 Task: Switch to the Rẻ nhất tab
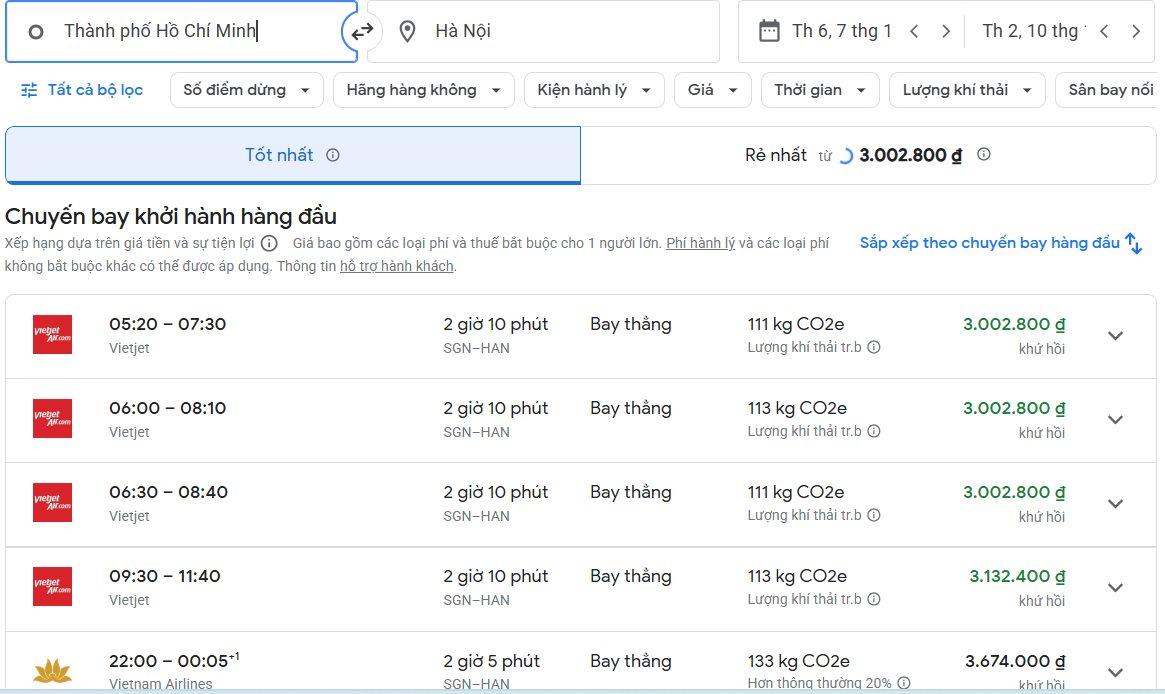(868, 155)
